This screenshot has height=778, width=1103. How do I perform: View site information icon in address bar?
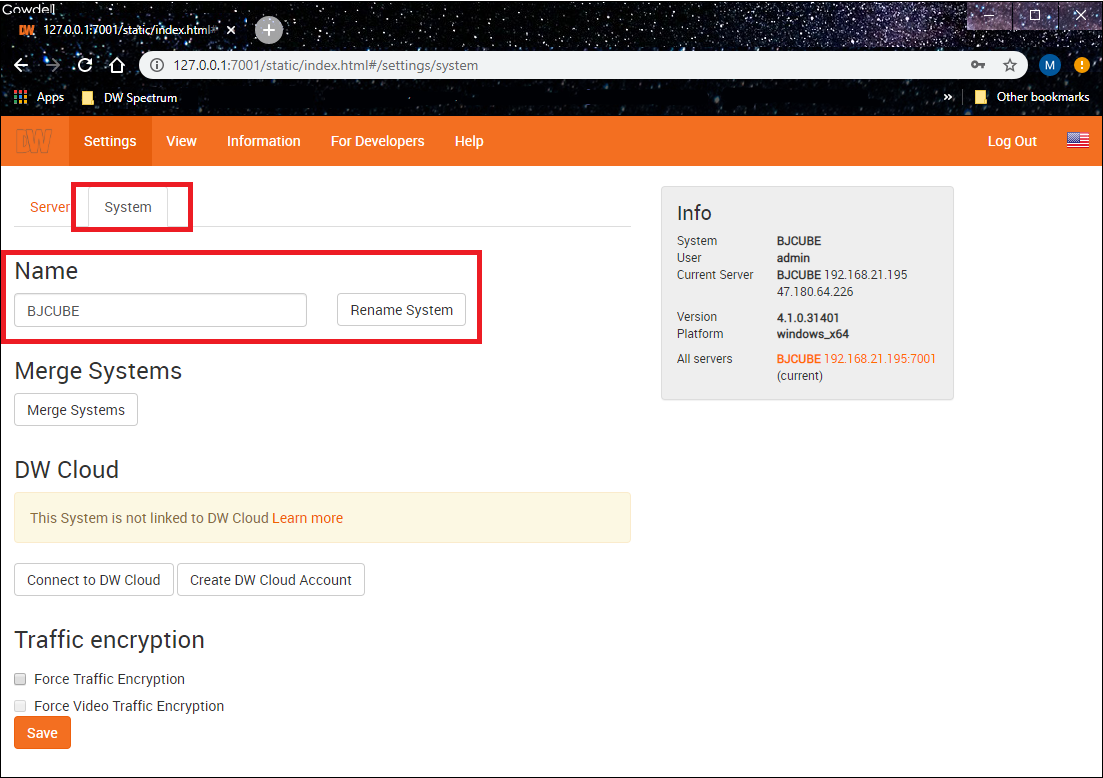pyautogui.click(x=157, y=65)
